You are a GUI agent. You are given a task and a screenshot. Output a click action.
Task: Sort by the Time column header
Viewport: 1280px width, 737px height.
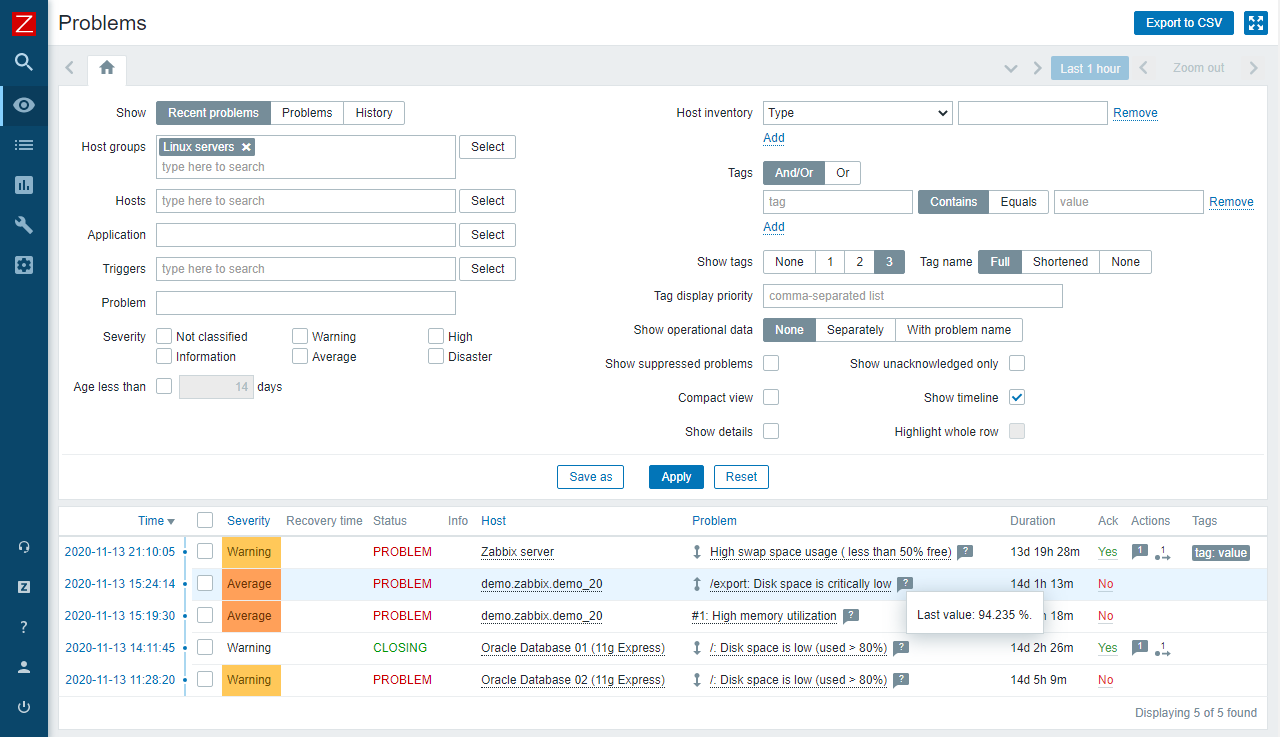(151, 520)
